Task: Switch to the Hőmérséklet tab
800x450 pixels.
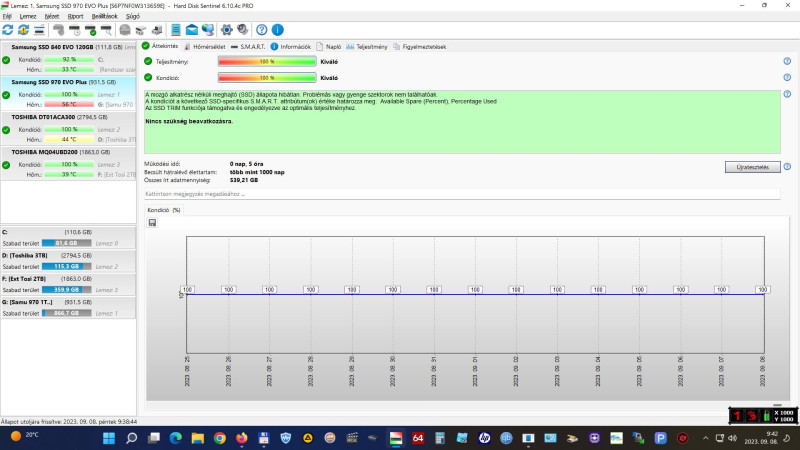Action: [x=205, y=46]
